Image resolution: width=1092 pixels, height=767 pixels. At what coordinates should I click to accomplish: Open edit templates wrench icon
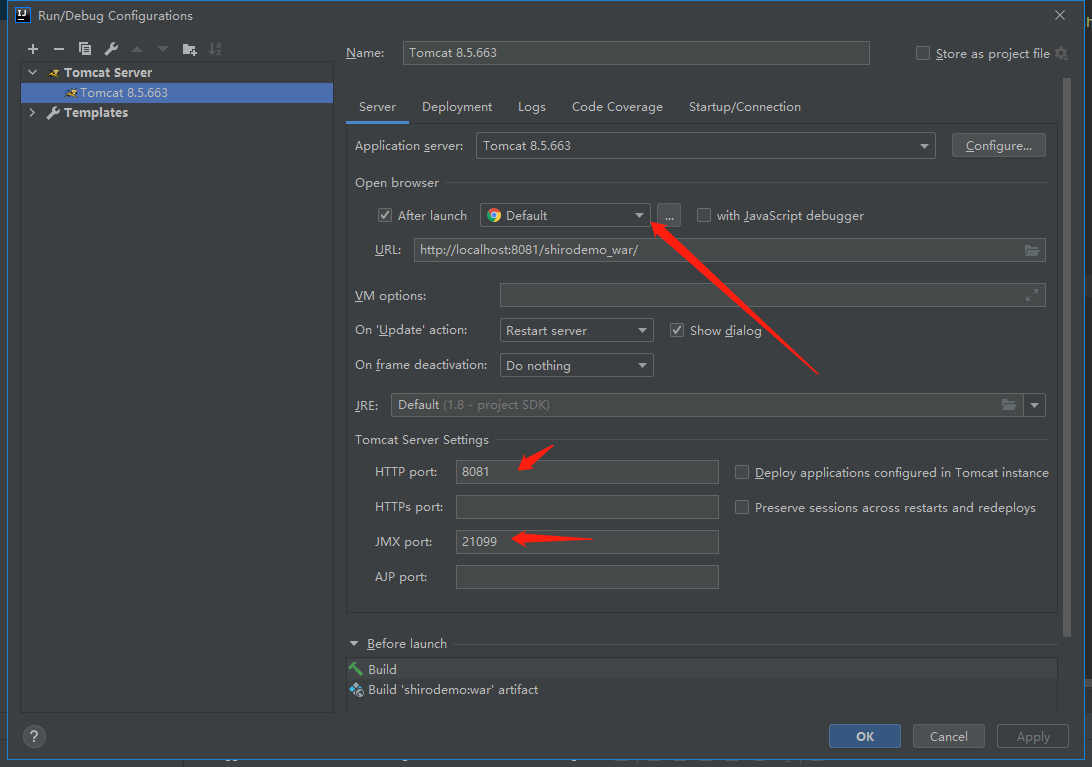[x=111, y=49]
